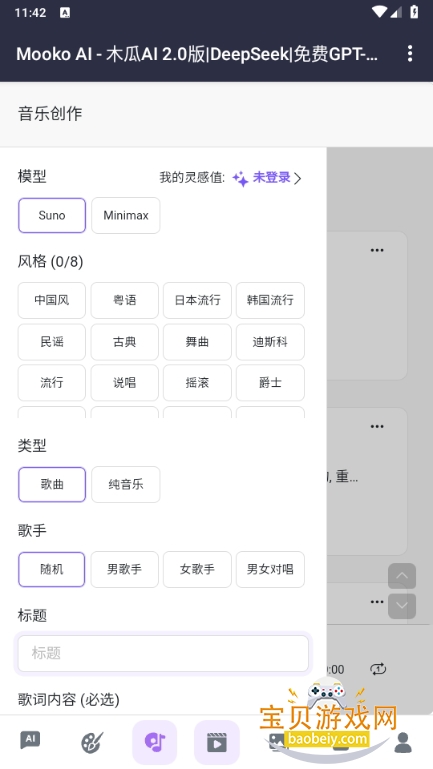This screenshot has width=433, height=769.
Task: Toggle 日本流行 style tag
Action: click(x=197, y=300)
